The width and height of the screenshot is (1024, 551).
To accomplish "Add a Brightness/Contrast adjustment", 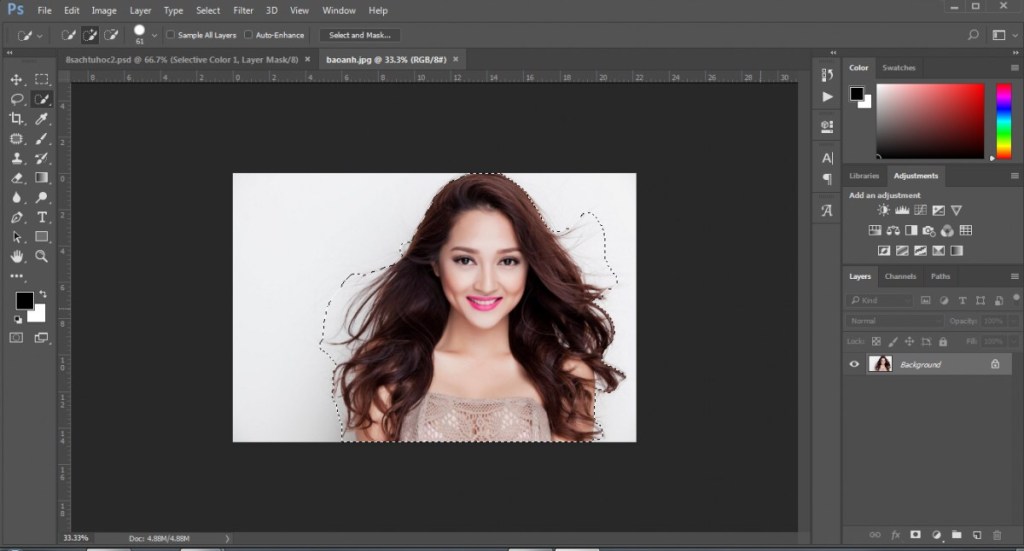I will 883,211.
